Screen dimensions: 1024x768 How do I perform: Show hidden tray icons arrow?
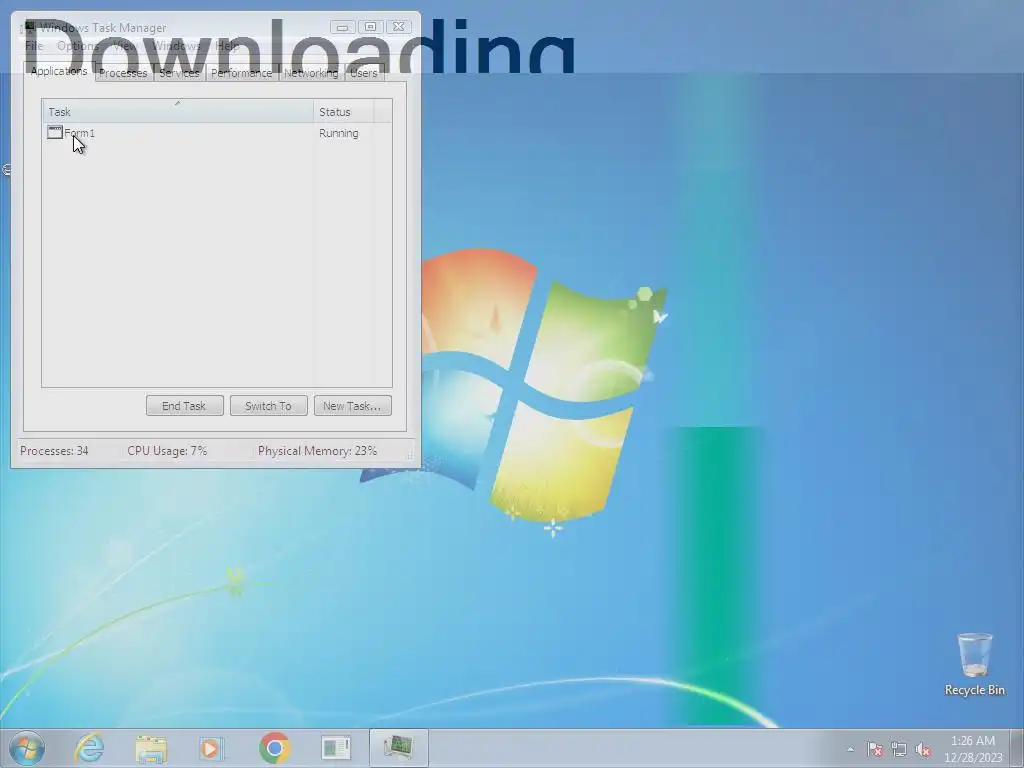(x=850, y=750)
